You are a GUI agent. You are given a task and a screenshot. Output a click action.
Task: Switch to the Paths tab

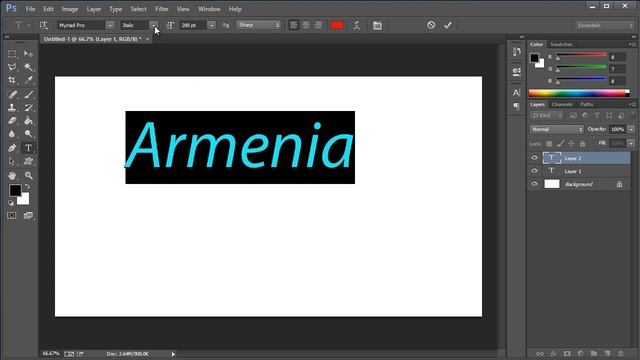(587, 104)
